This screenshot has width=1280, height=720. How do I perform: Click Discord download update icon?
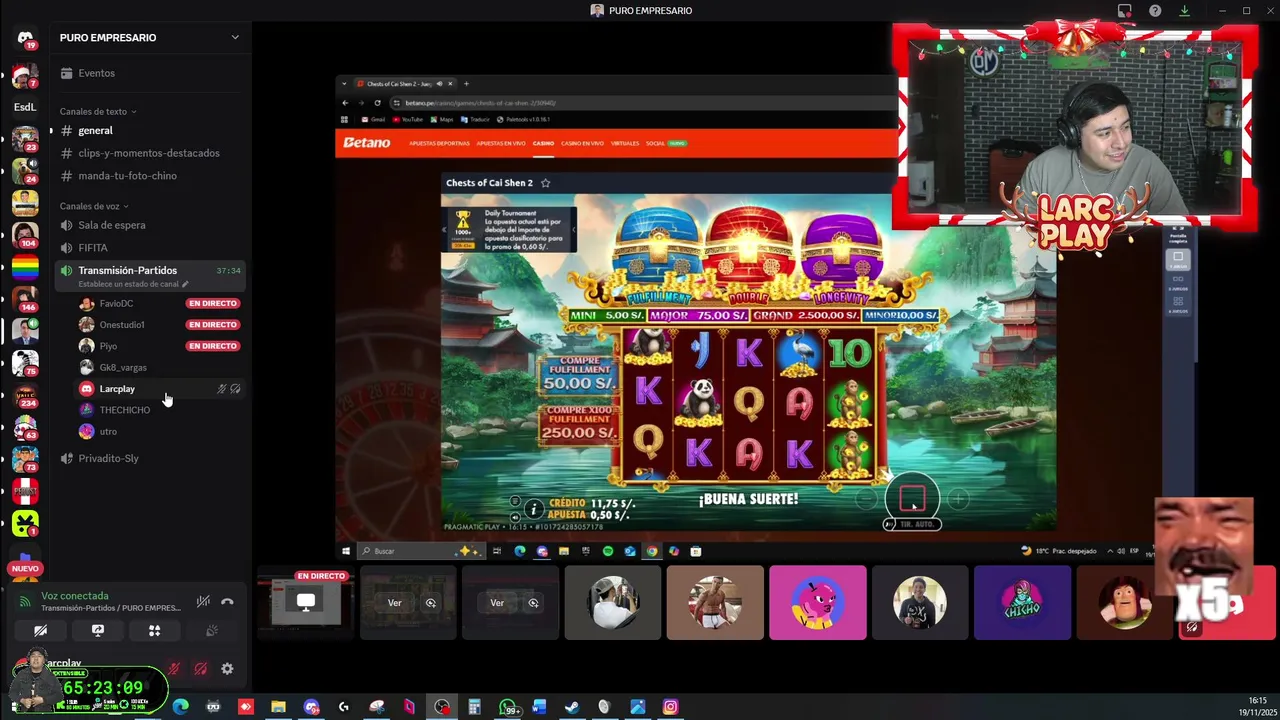coord(1184,11)
